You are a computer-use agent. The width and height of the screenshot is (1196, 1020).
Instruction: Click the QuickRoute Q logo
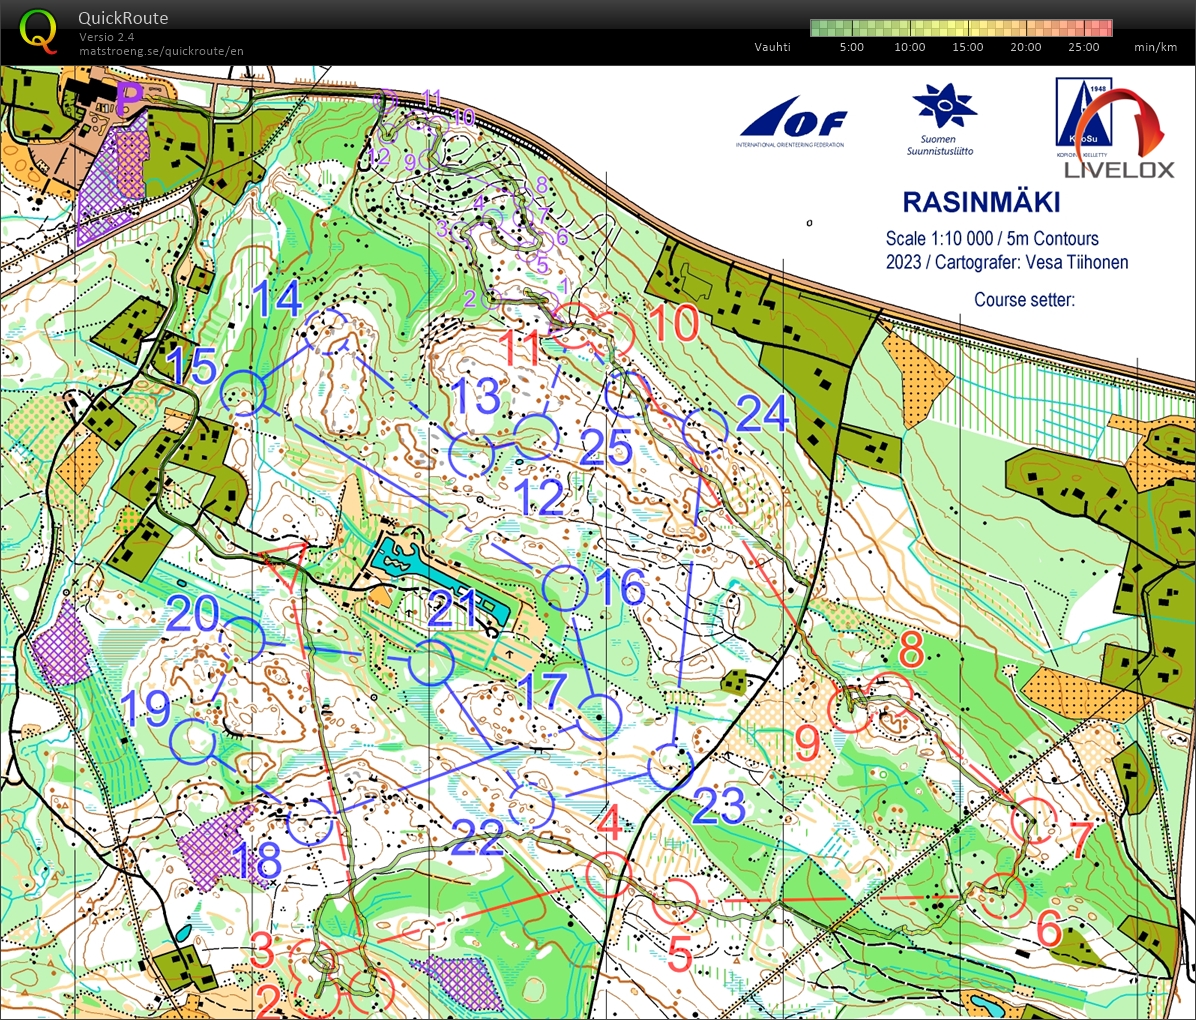38,31
